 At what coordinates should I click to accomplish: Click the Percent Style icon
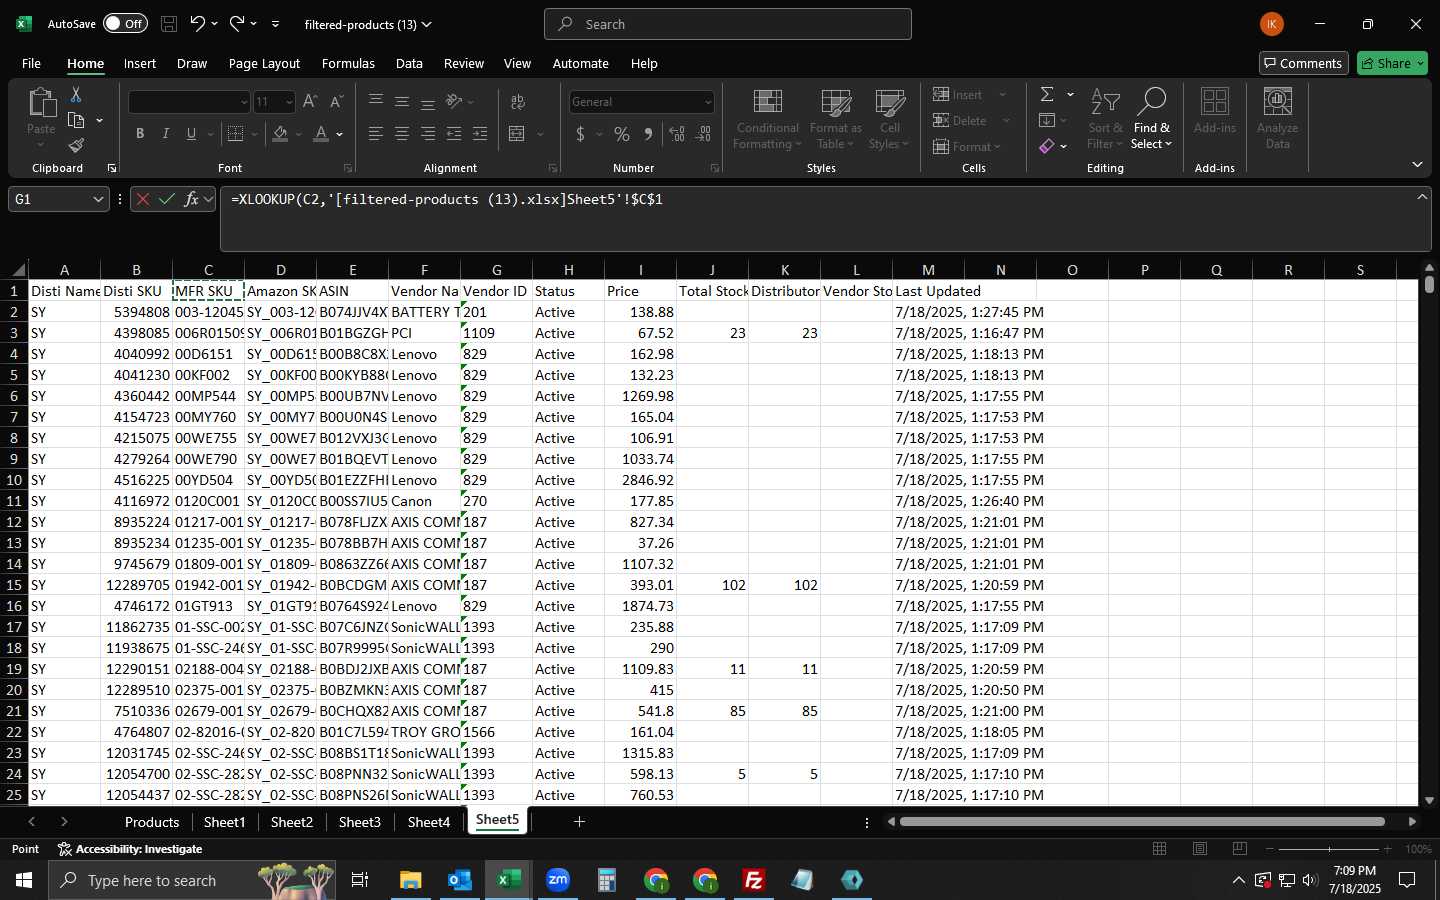coord(622,133)
